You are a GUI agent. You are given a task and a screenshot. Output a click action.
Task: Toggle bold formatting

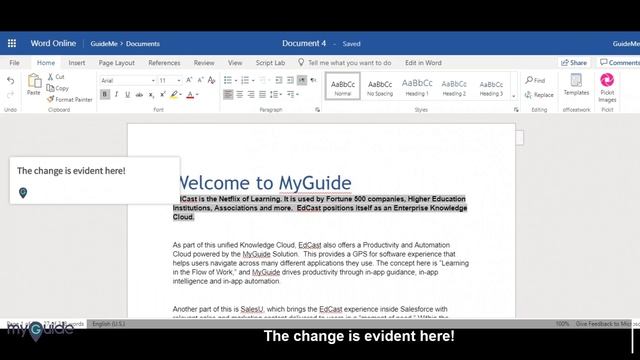pos(105,95)
